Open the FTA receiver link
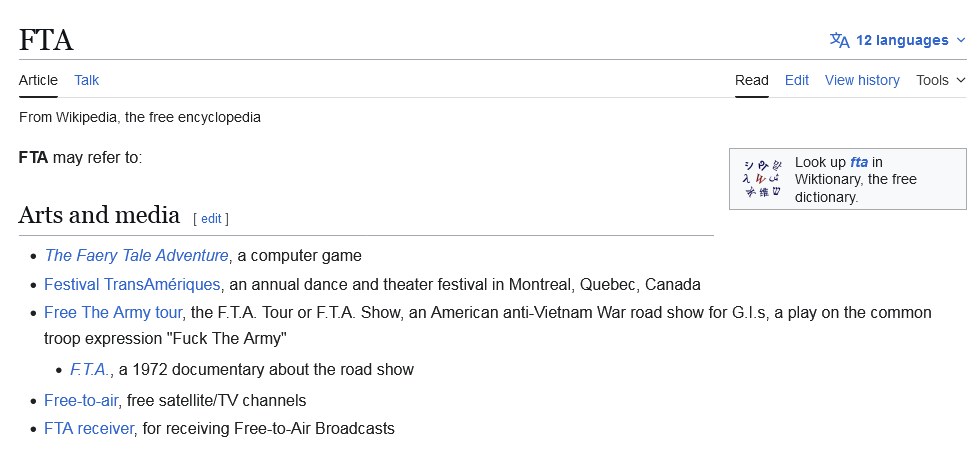Image resolution: width=980 pixels, height=450 pixels. [x=89, y=428]
